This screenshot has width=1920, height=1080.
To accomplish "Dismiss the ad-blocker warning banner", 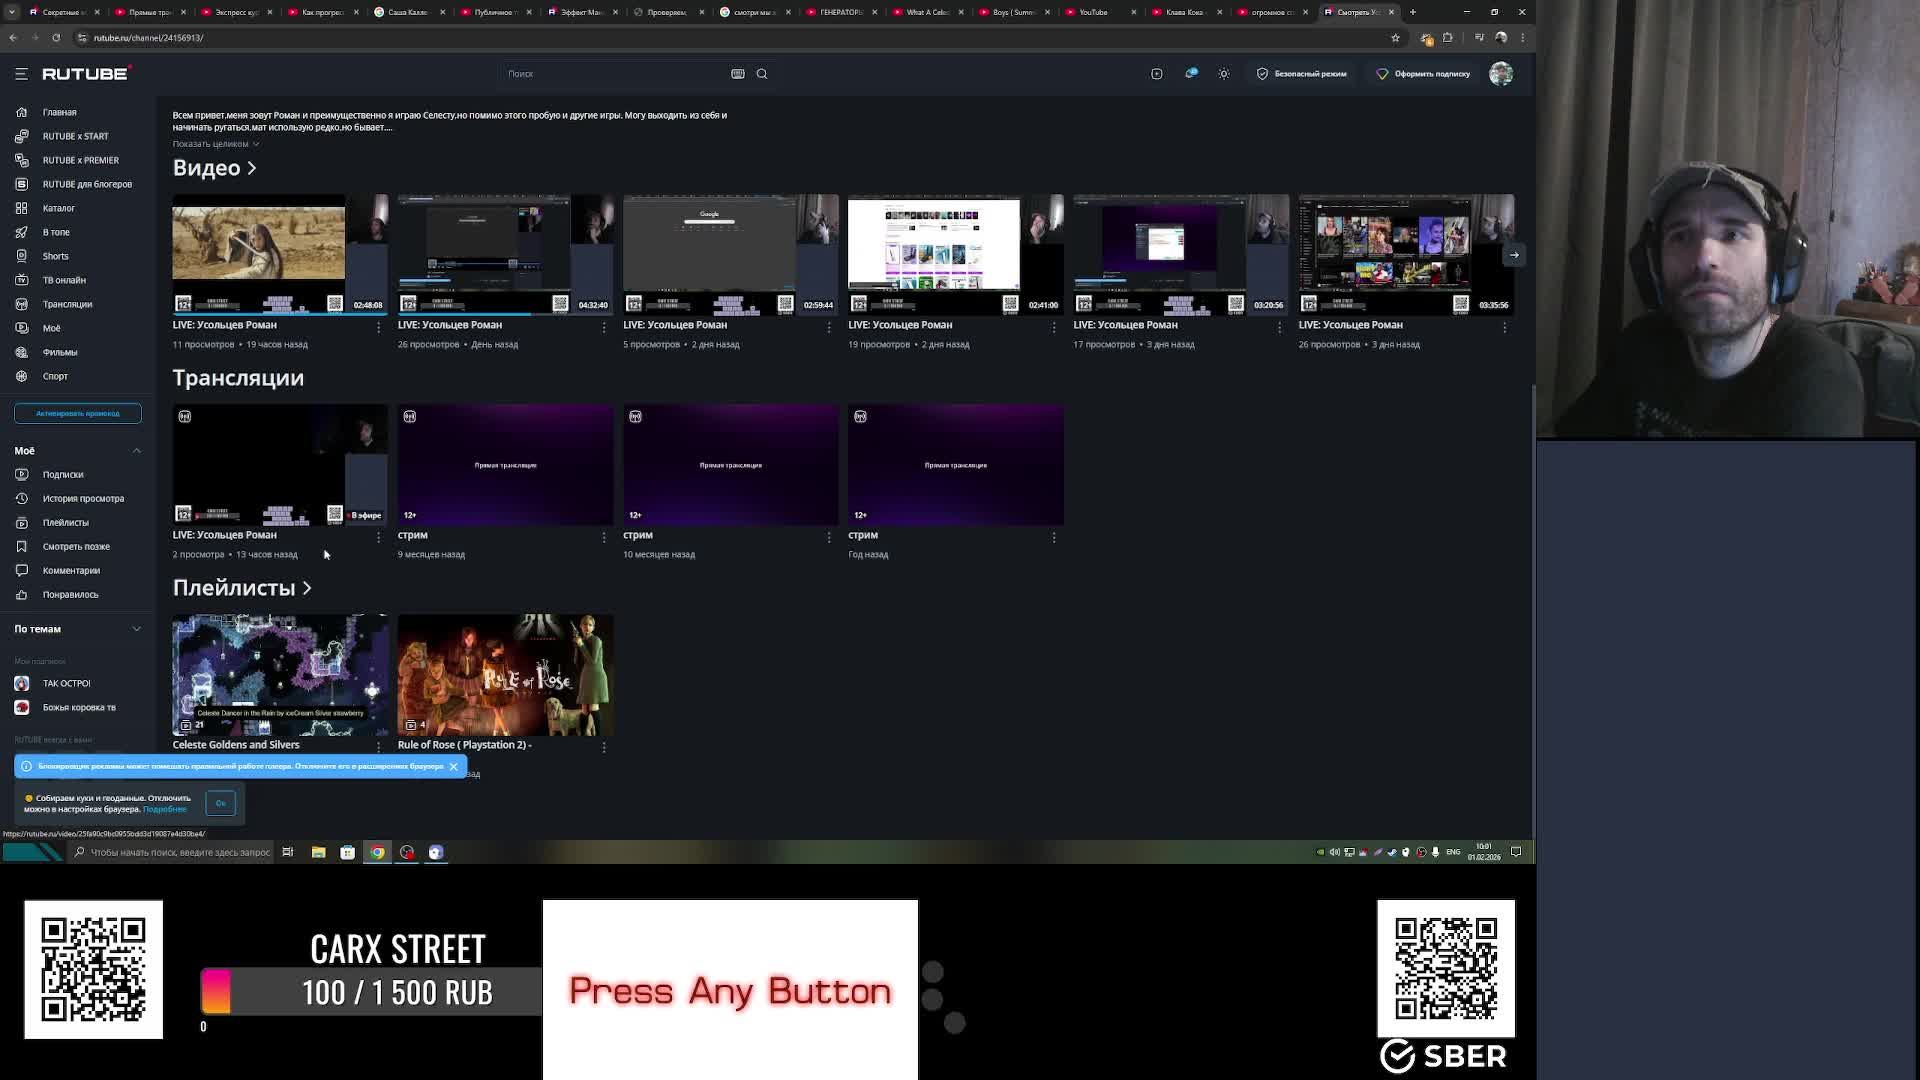I will (x=453, y=767).
